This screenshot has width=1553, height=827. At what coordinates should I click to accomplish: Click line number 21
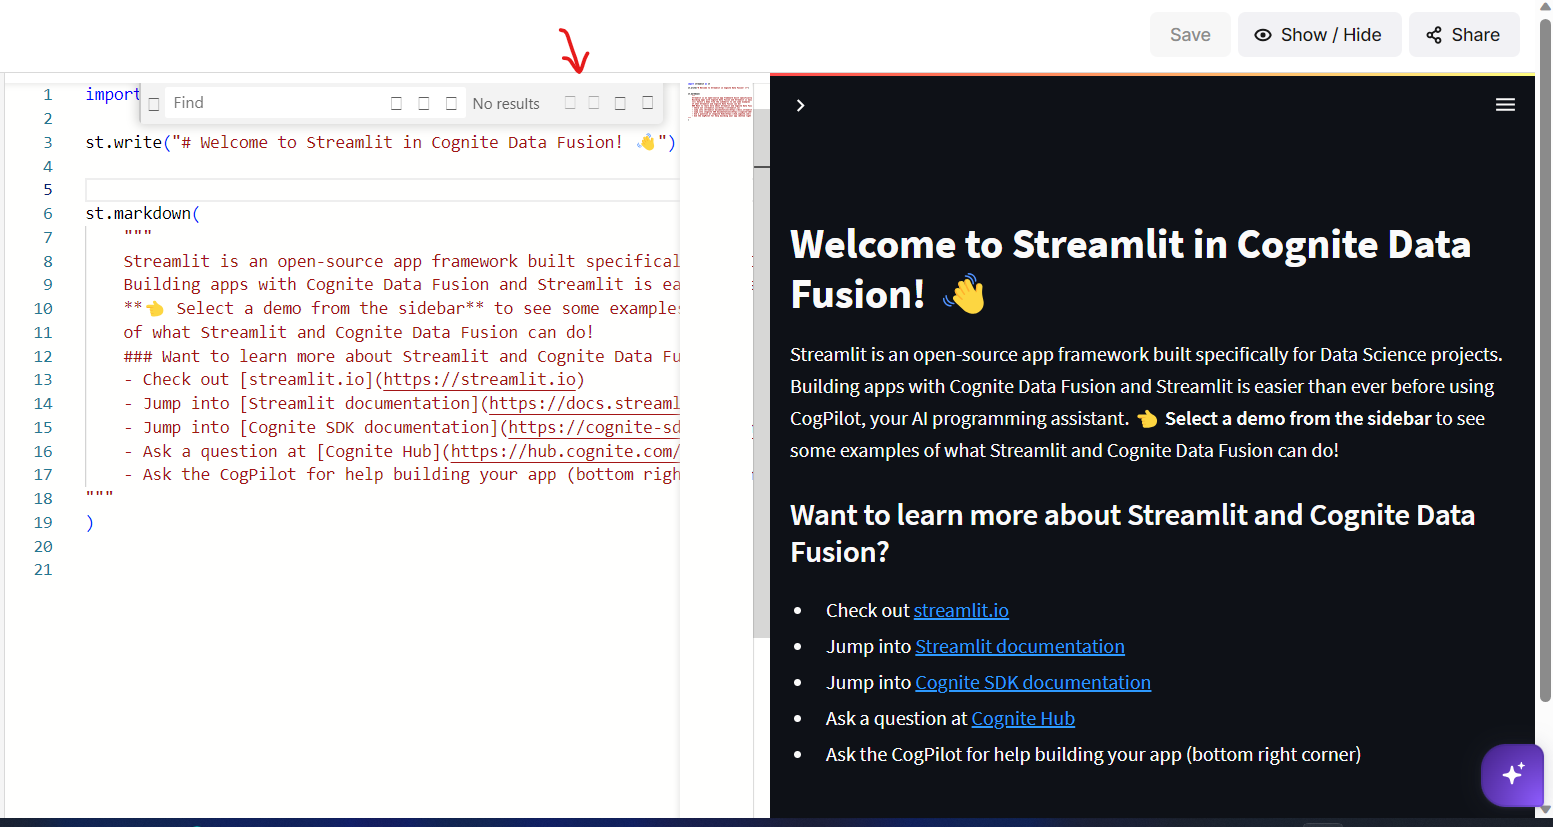[x=43, y=570]
